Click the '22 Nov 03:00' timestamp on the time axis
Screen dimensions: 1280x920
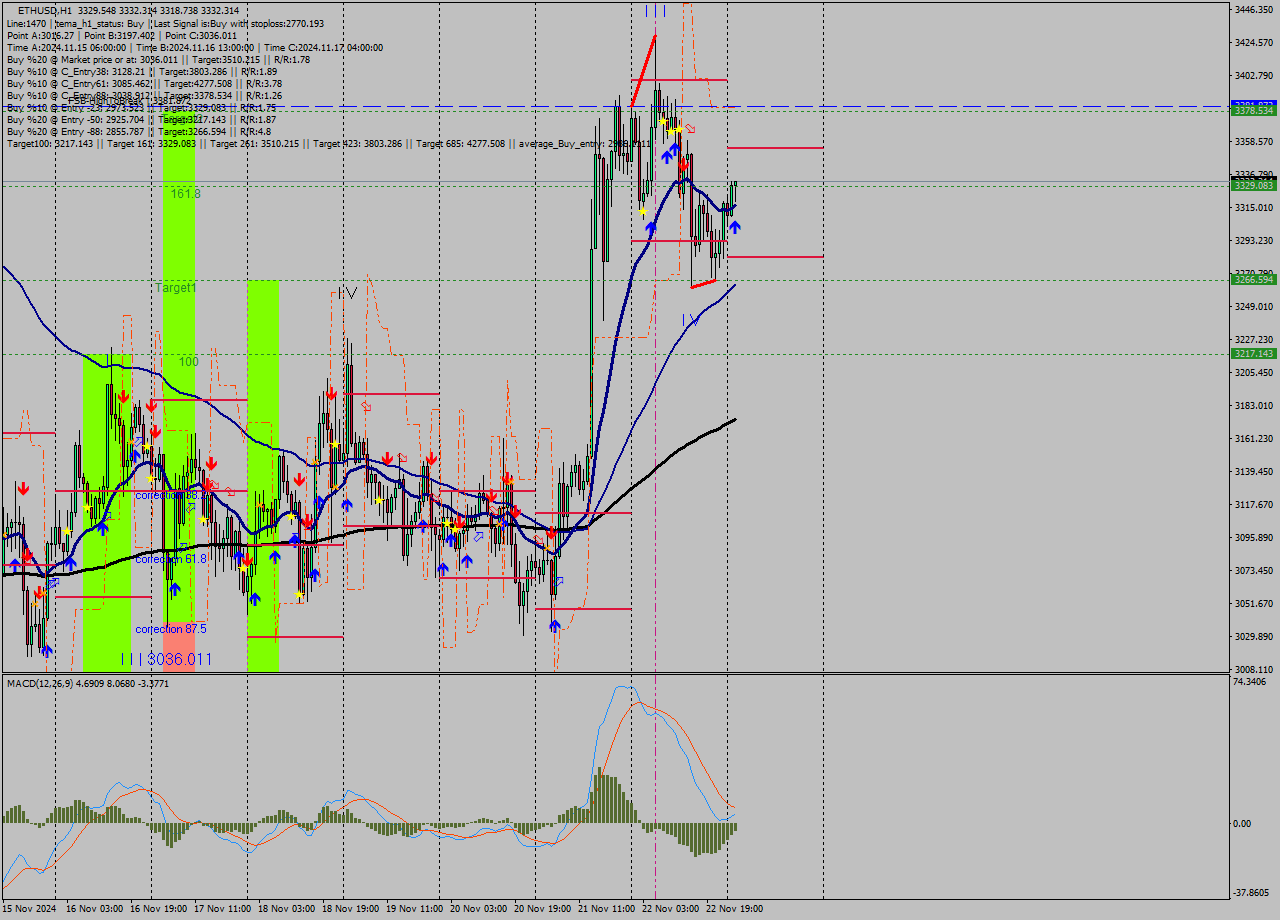point(671,908)
